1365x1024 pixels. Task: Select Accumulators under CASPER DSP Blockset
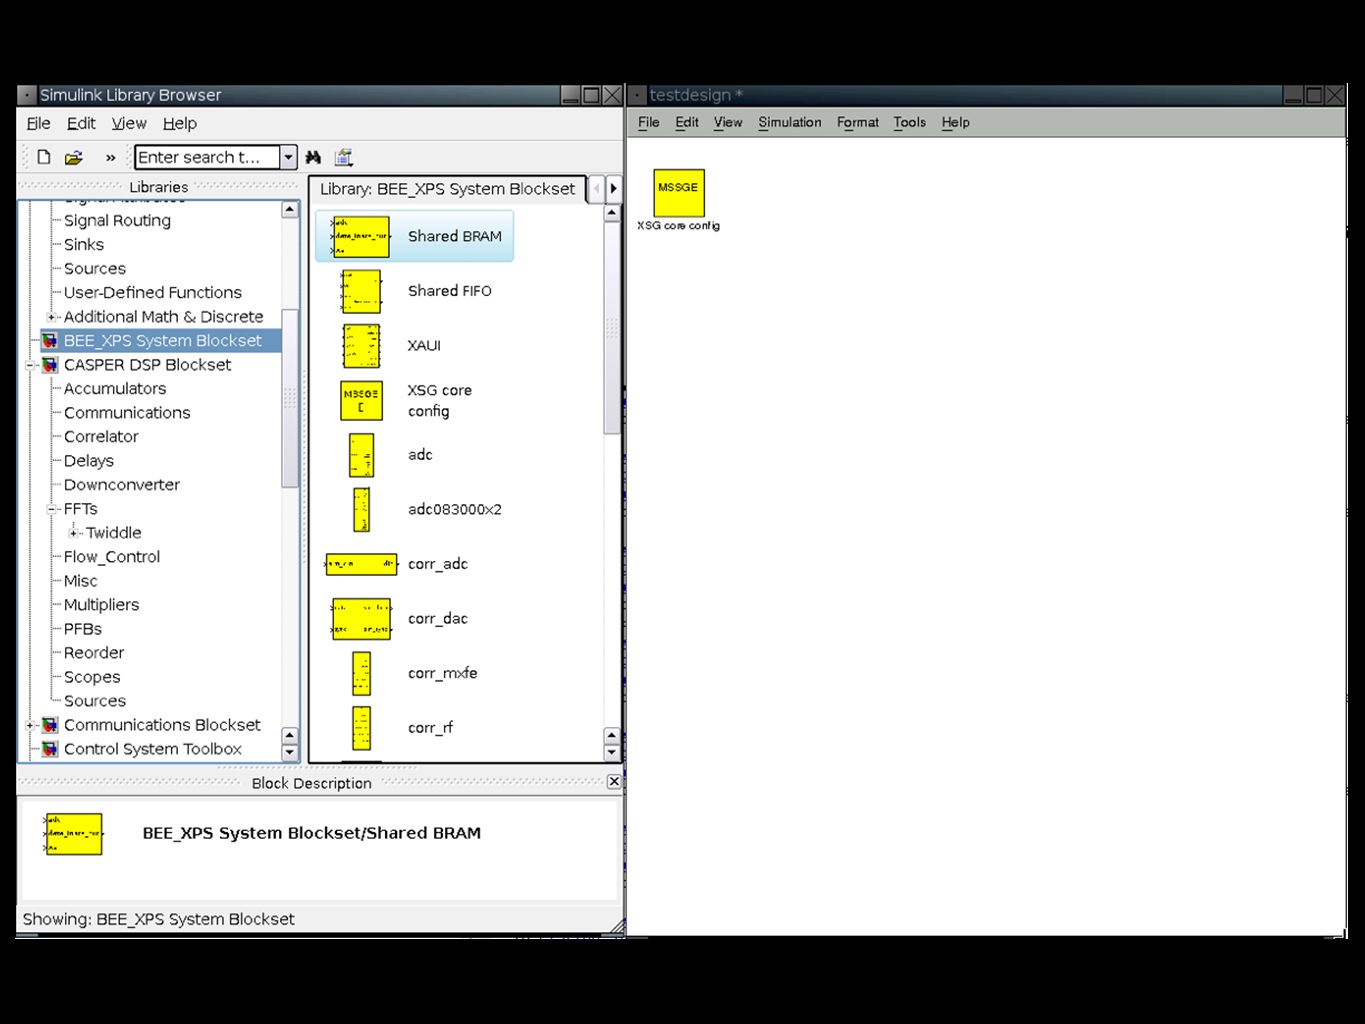(x=115, y=389)
